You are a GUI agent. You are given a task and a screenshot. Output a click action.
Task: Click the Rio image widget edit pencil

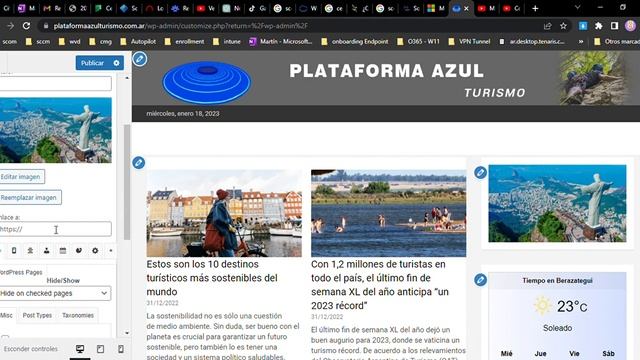[x=480, y=173]
